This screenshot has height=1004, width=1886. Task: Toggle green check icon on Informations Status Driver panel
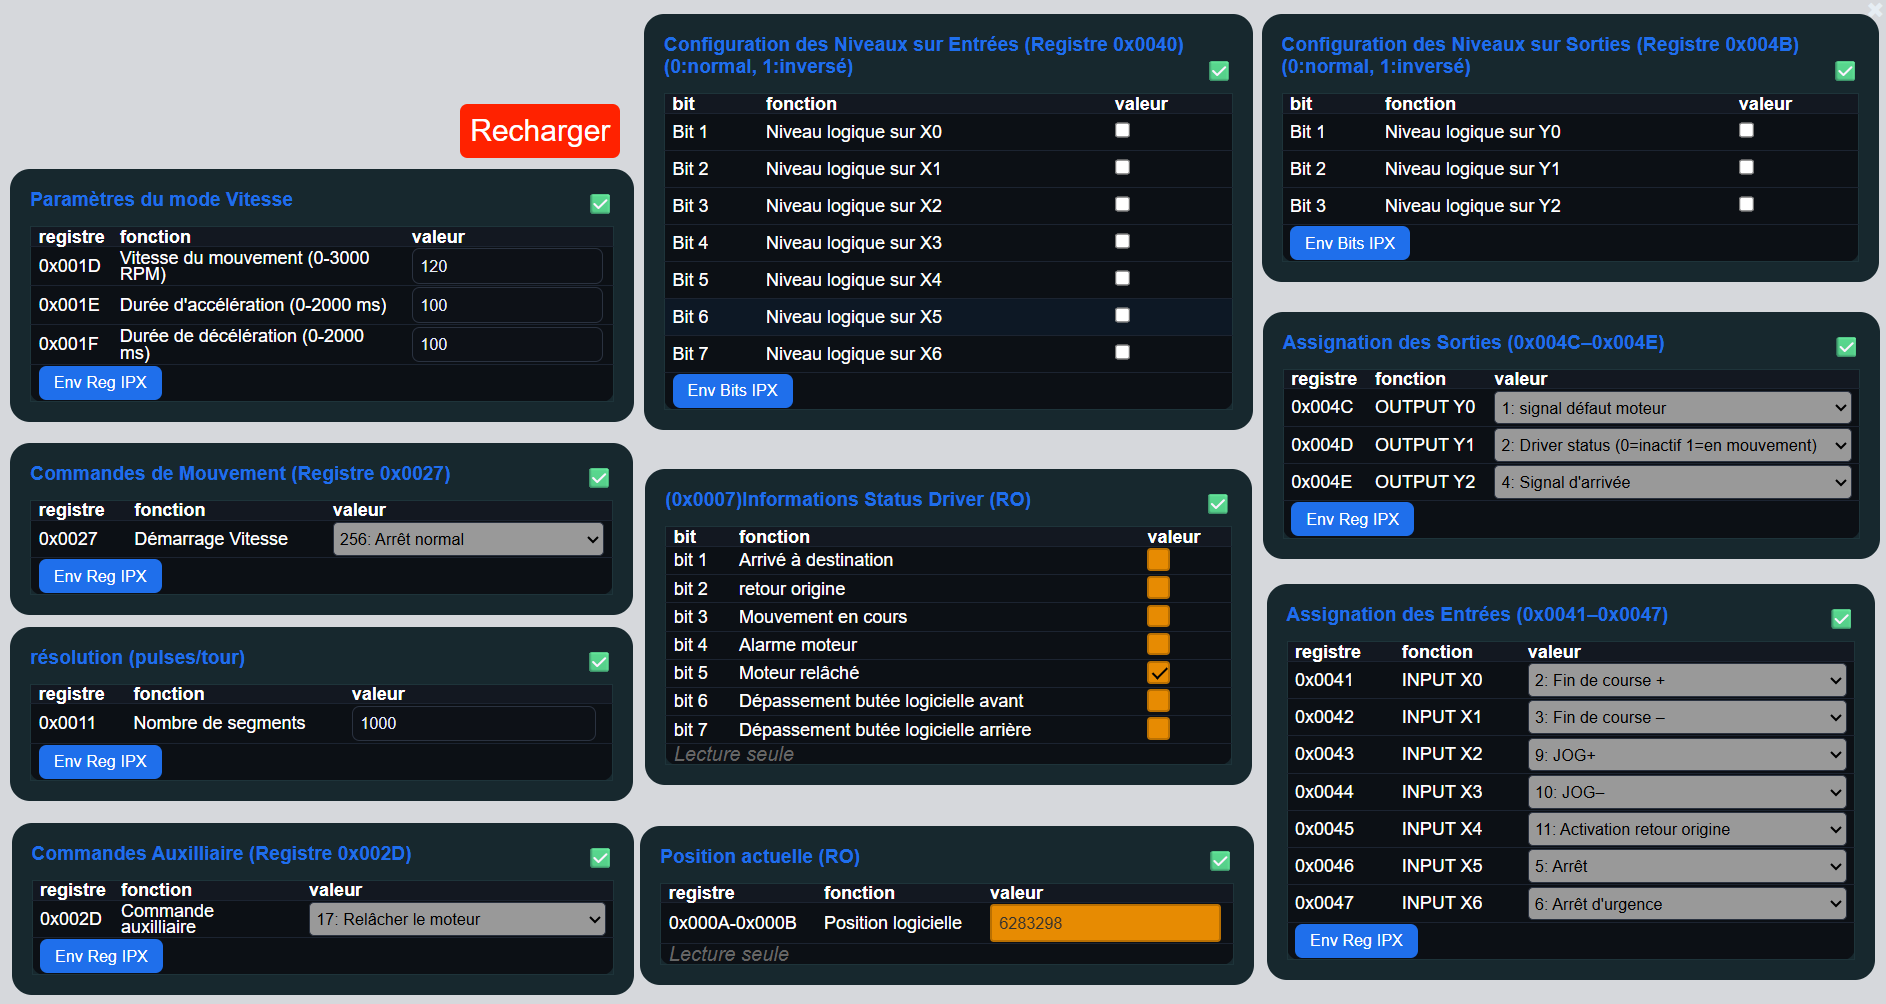click(1218, 504)
